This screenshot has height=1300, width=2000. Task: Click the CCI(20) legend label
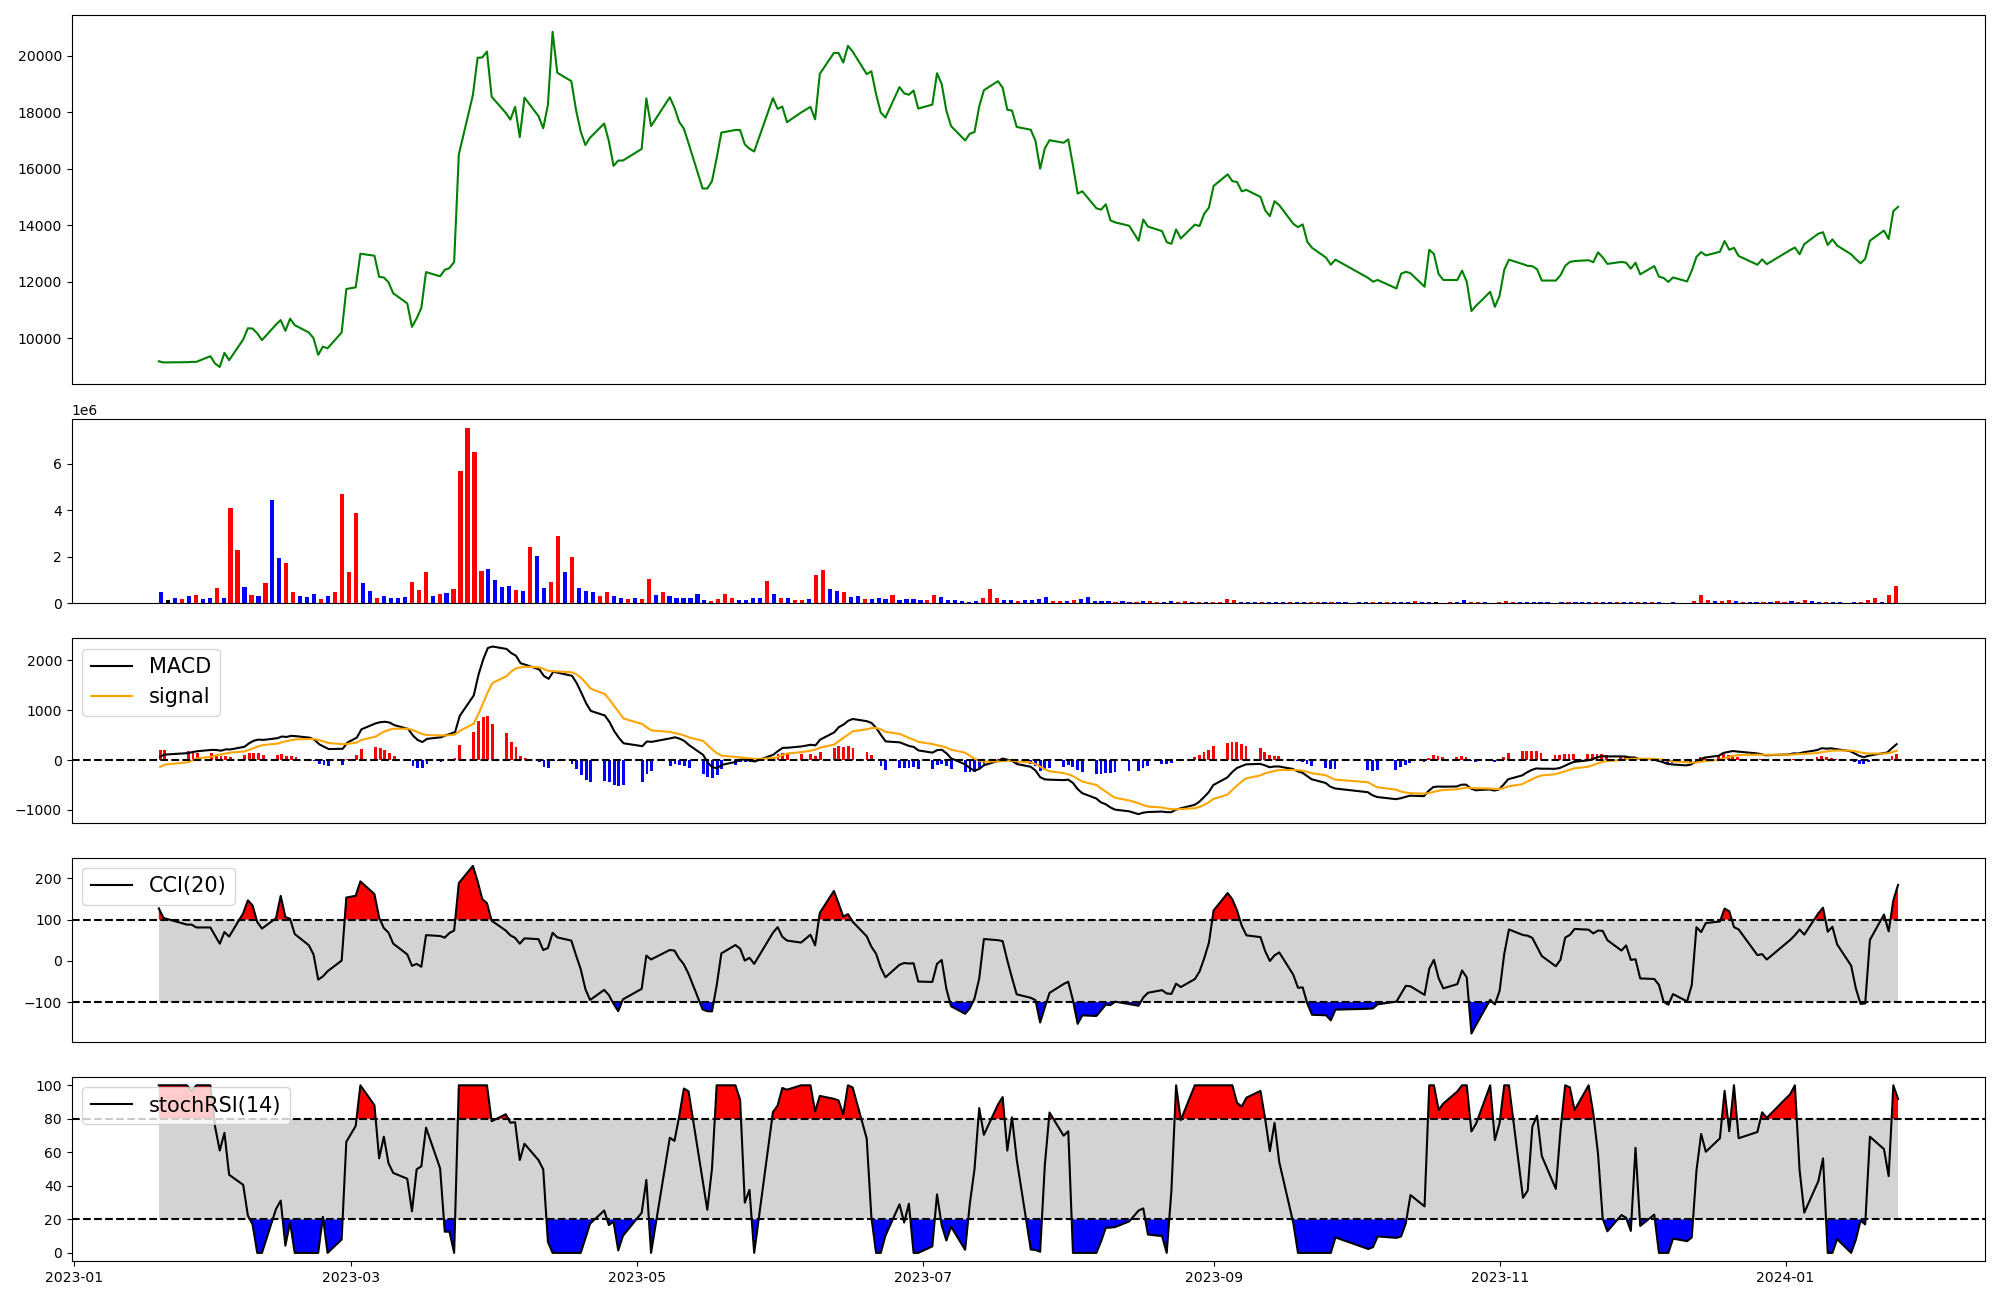187,885
